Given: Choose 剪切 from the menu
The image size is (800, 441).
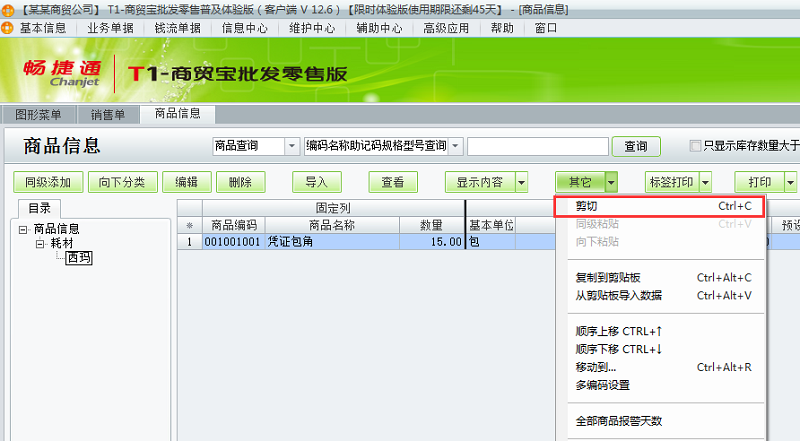Looking at the screenshot, I should pyautogui.click(x=659, y=207).
